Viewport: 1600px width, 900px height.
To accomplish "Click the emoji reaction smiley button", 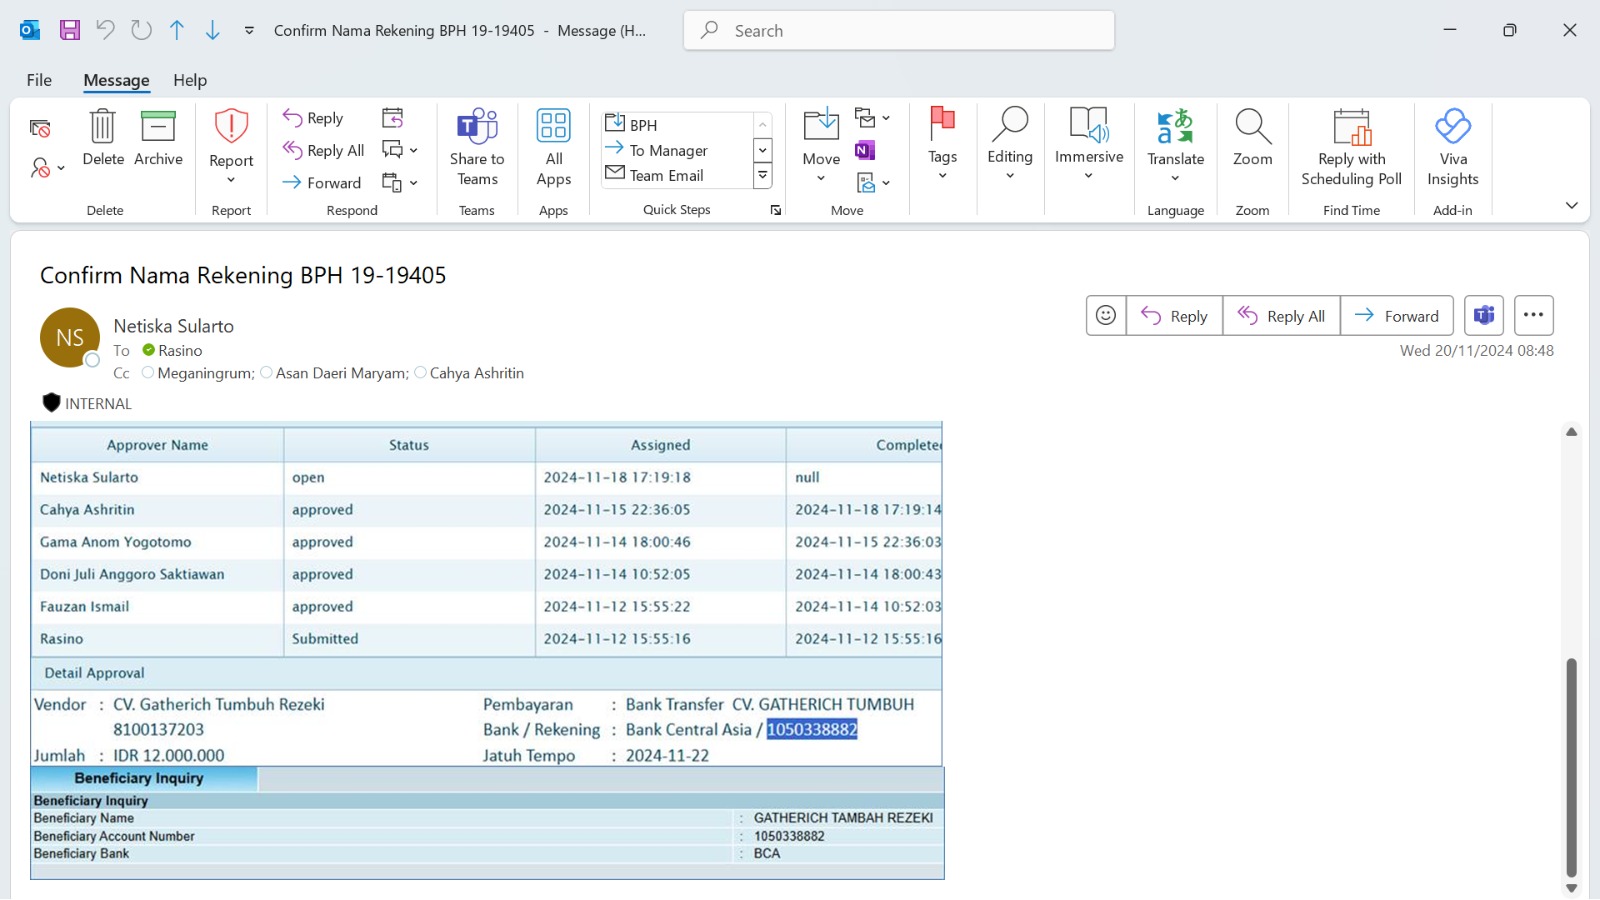I will (1106, 316).
